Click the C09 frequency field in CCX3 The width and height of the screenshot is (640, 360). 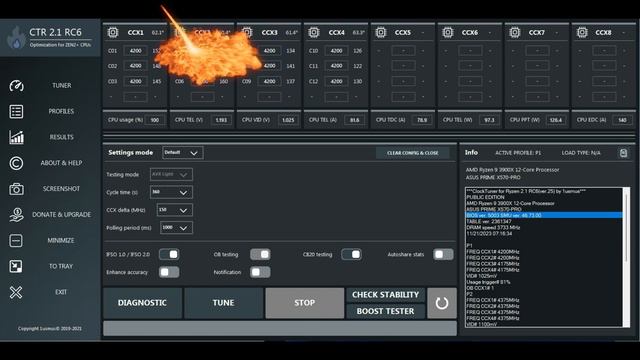click(269, 81)
